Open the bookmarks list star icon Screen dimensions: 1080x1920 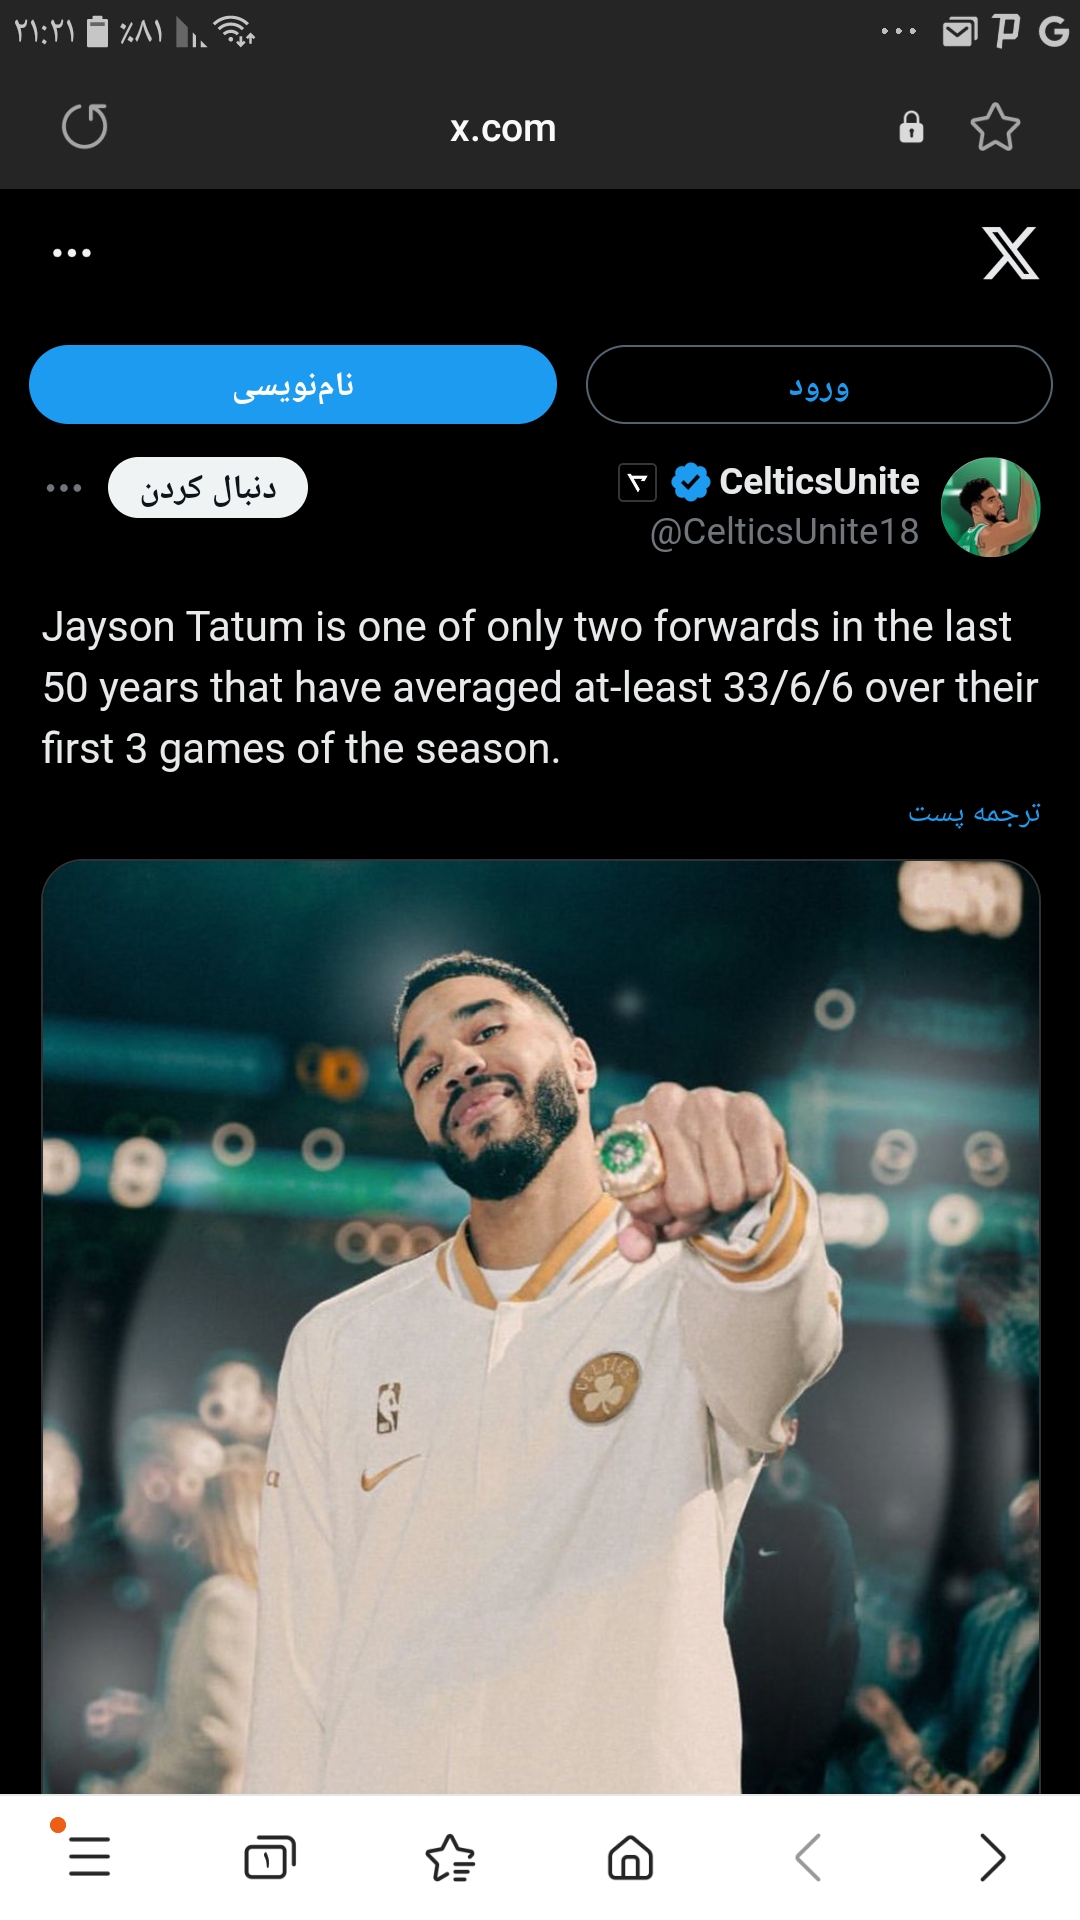point(450,1857)
